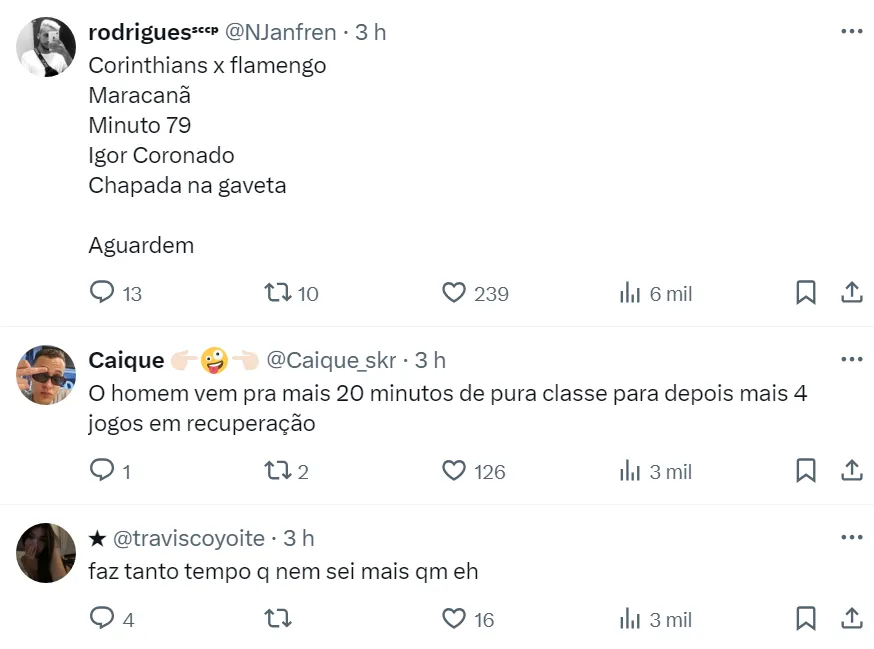This screenshot has width=874, height=649.
Task: Open more options on Caique's tweet
Action: coord(851,360)
